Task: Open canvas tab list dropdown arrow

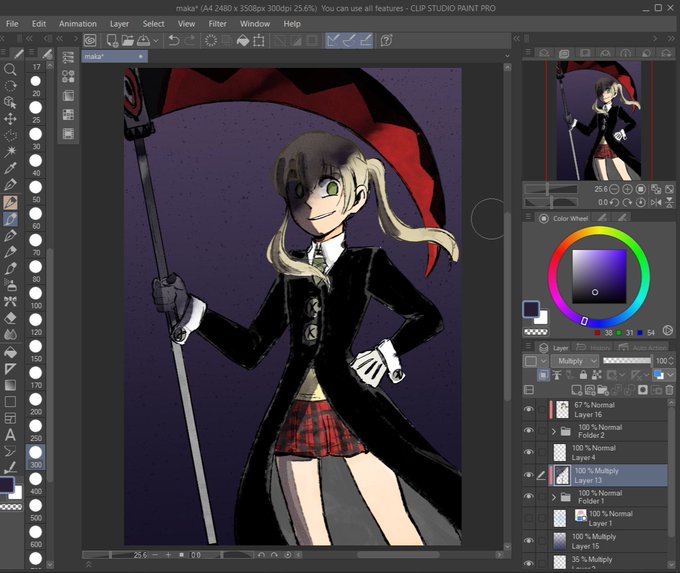Action: (507, 56)
